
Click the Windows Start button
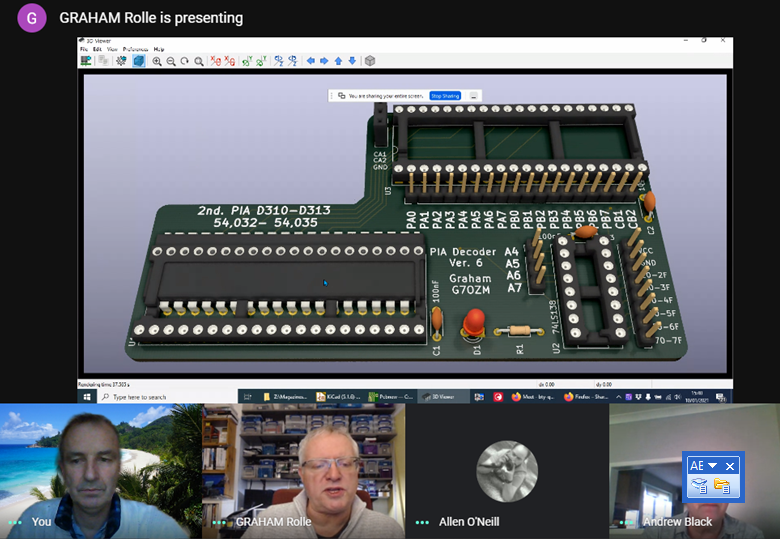point(87,397)
